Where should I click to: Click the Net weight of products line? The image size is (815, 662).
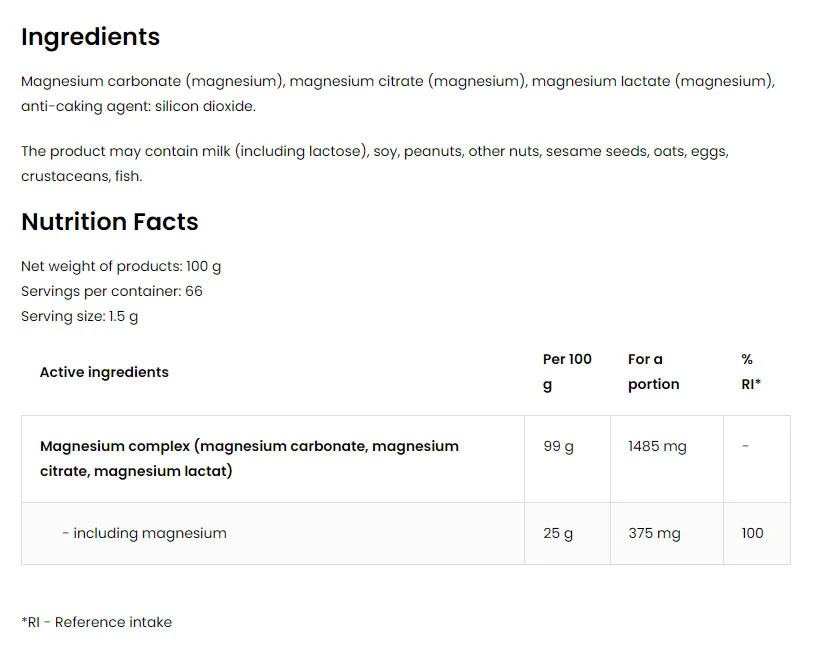click(121, 267)
